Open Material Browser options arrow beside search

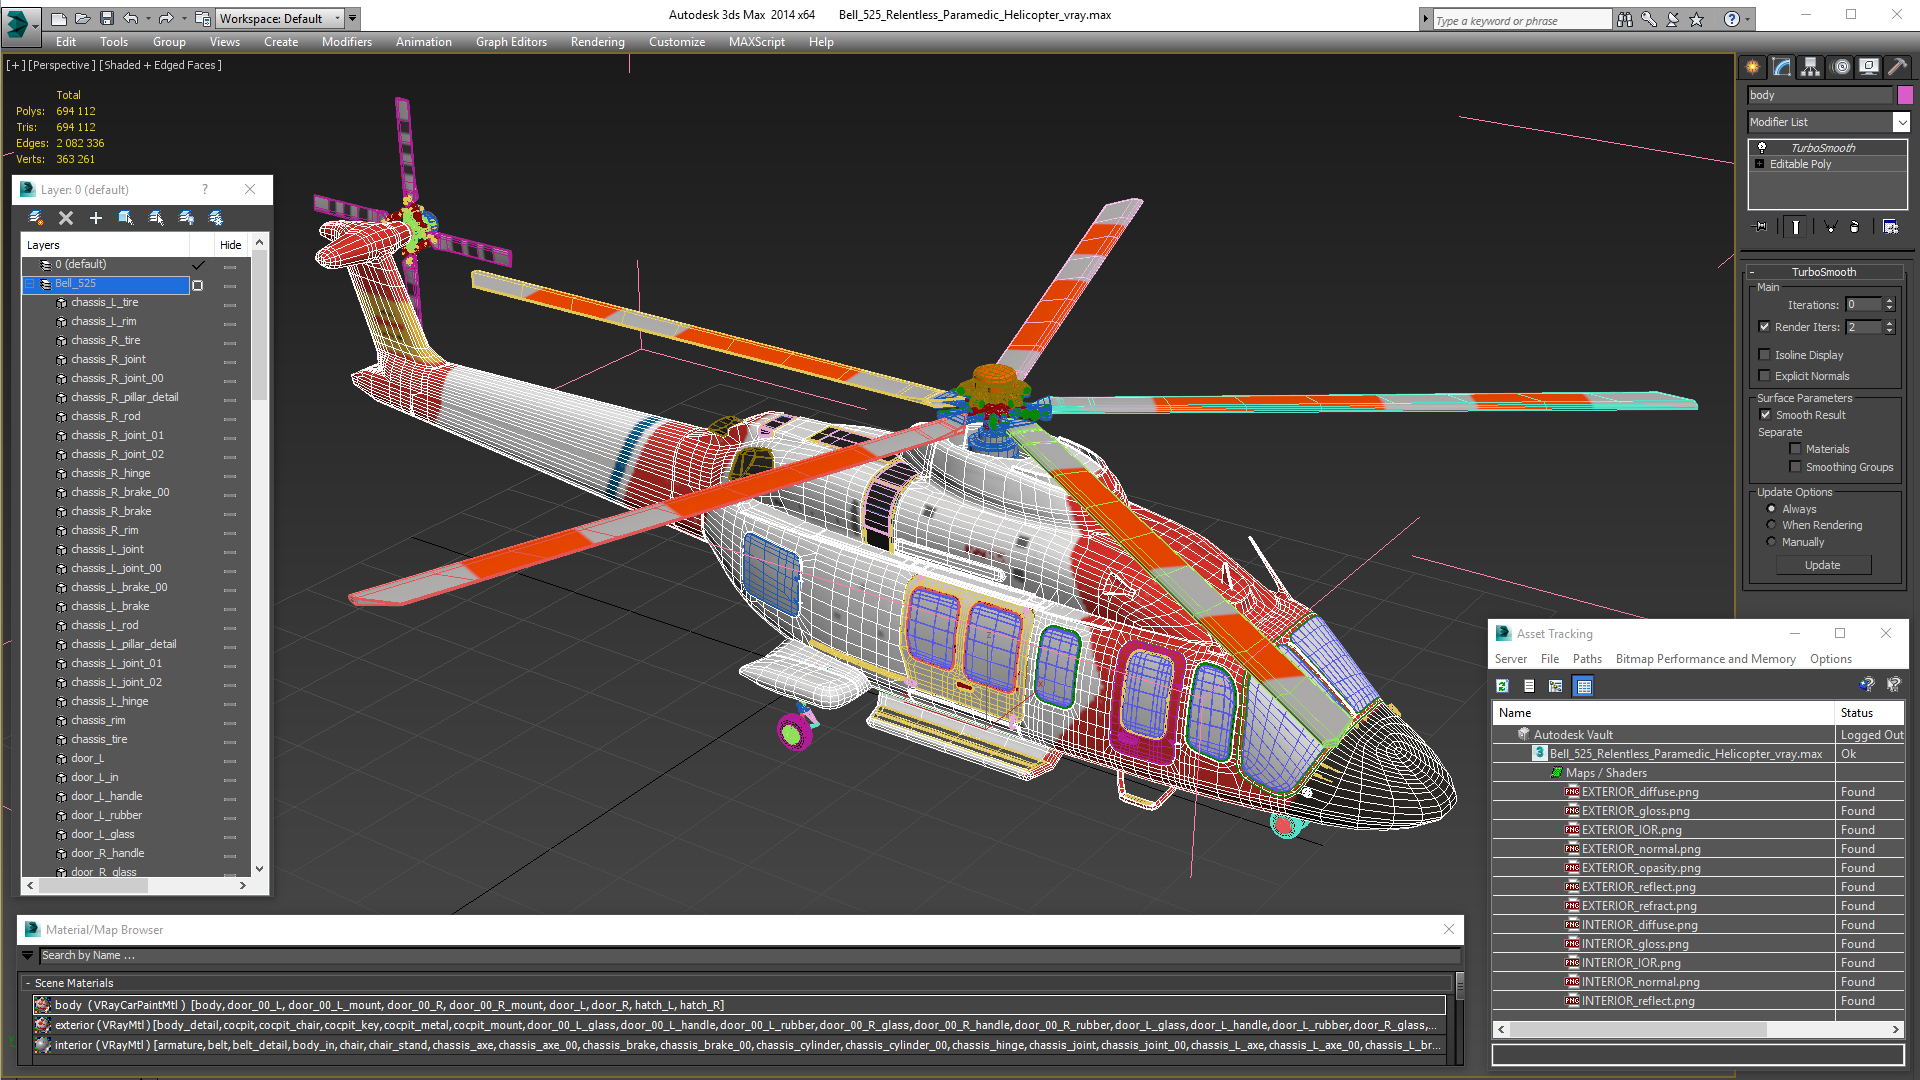click(x=28, y=956)
